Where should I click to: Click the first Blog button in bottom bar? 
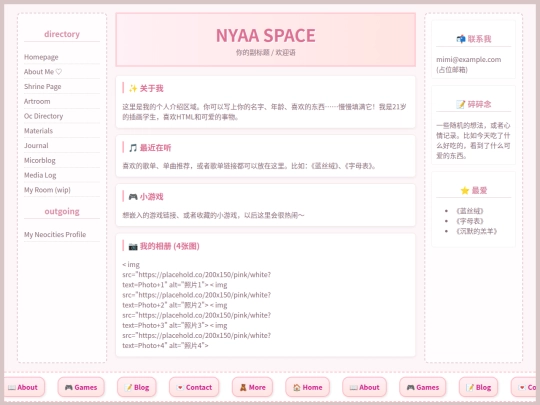[x=137, y=387]
